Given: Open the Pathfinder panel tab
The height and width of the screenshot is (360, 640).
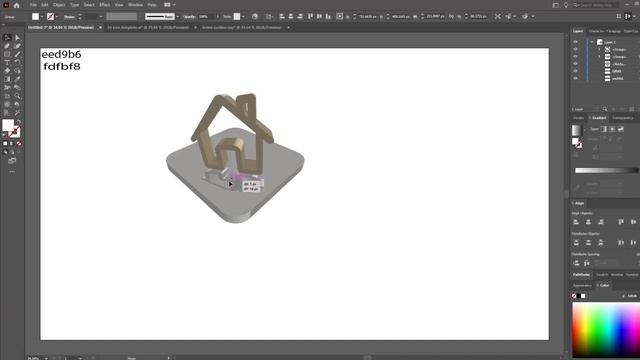Looking at the screenshot, I should pyautogui.click(x=581, y=275).
